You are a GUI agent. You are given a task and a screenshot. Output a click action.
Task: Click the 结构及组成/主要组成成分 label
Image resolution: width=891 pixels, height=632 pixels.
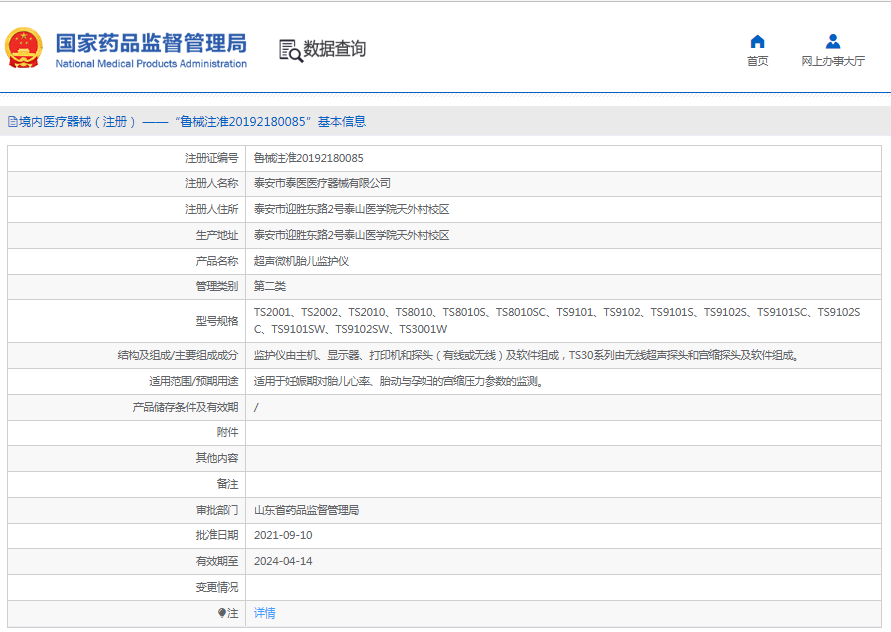(178, 355)
